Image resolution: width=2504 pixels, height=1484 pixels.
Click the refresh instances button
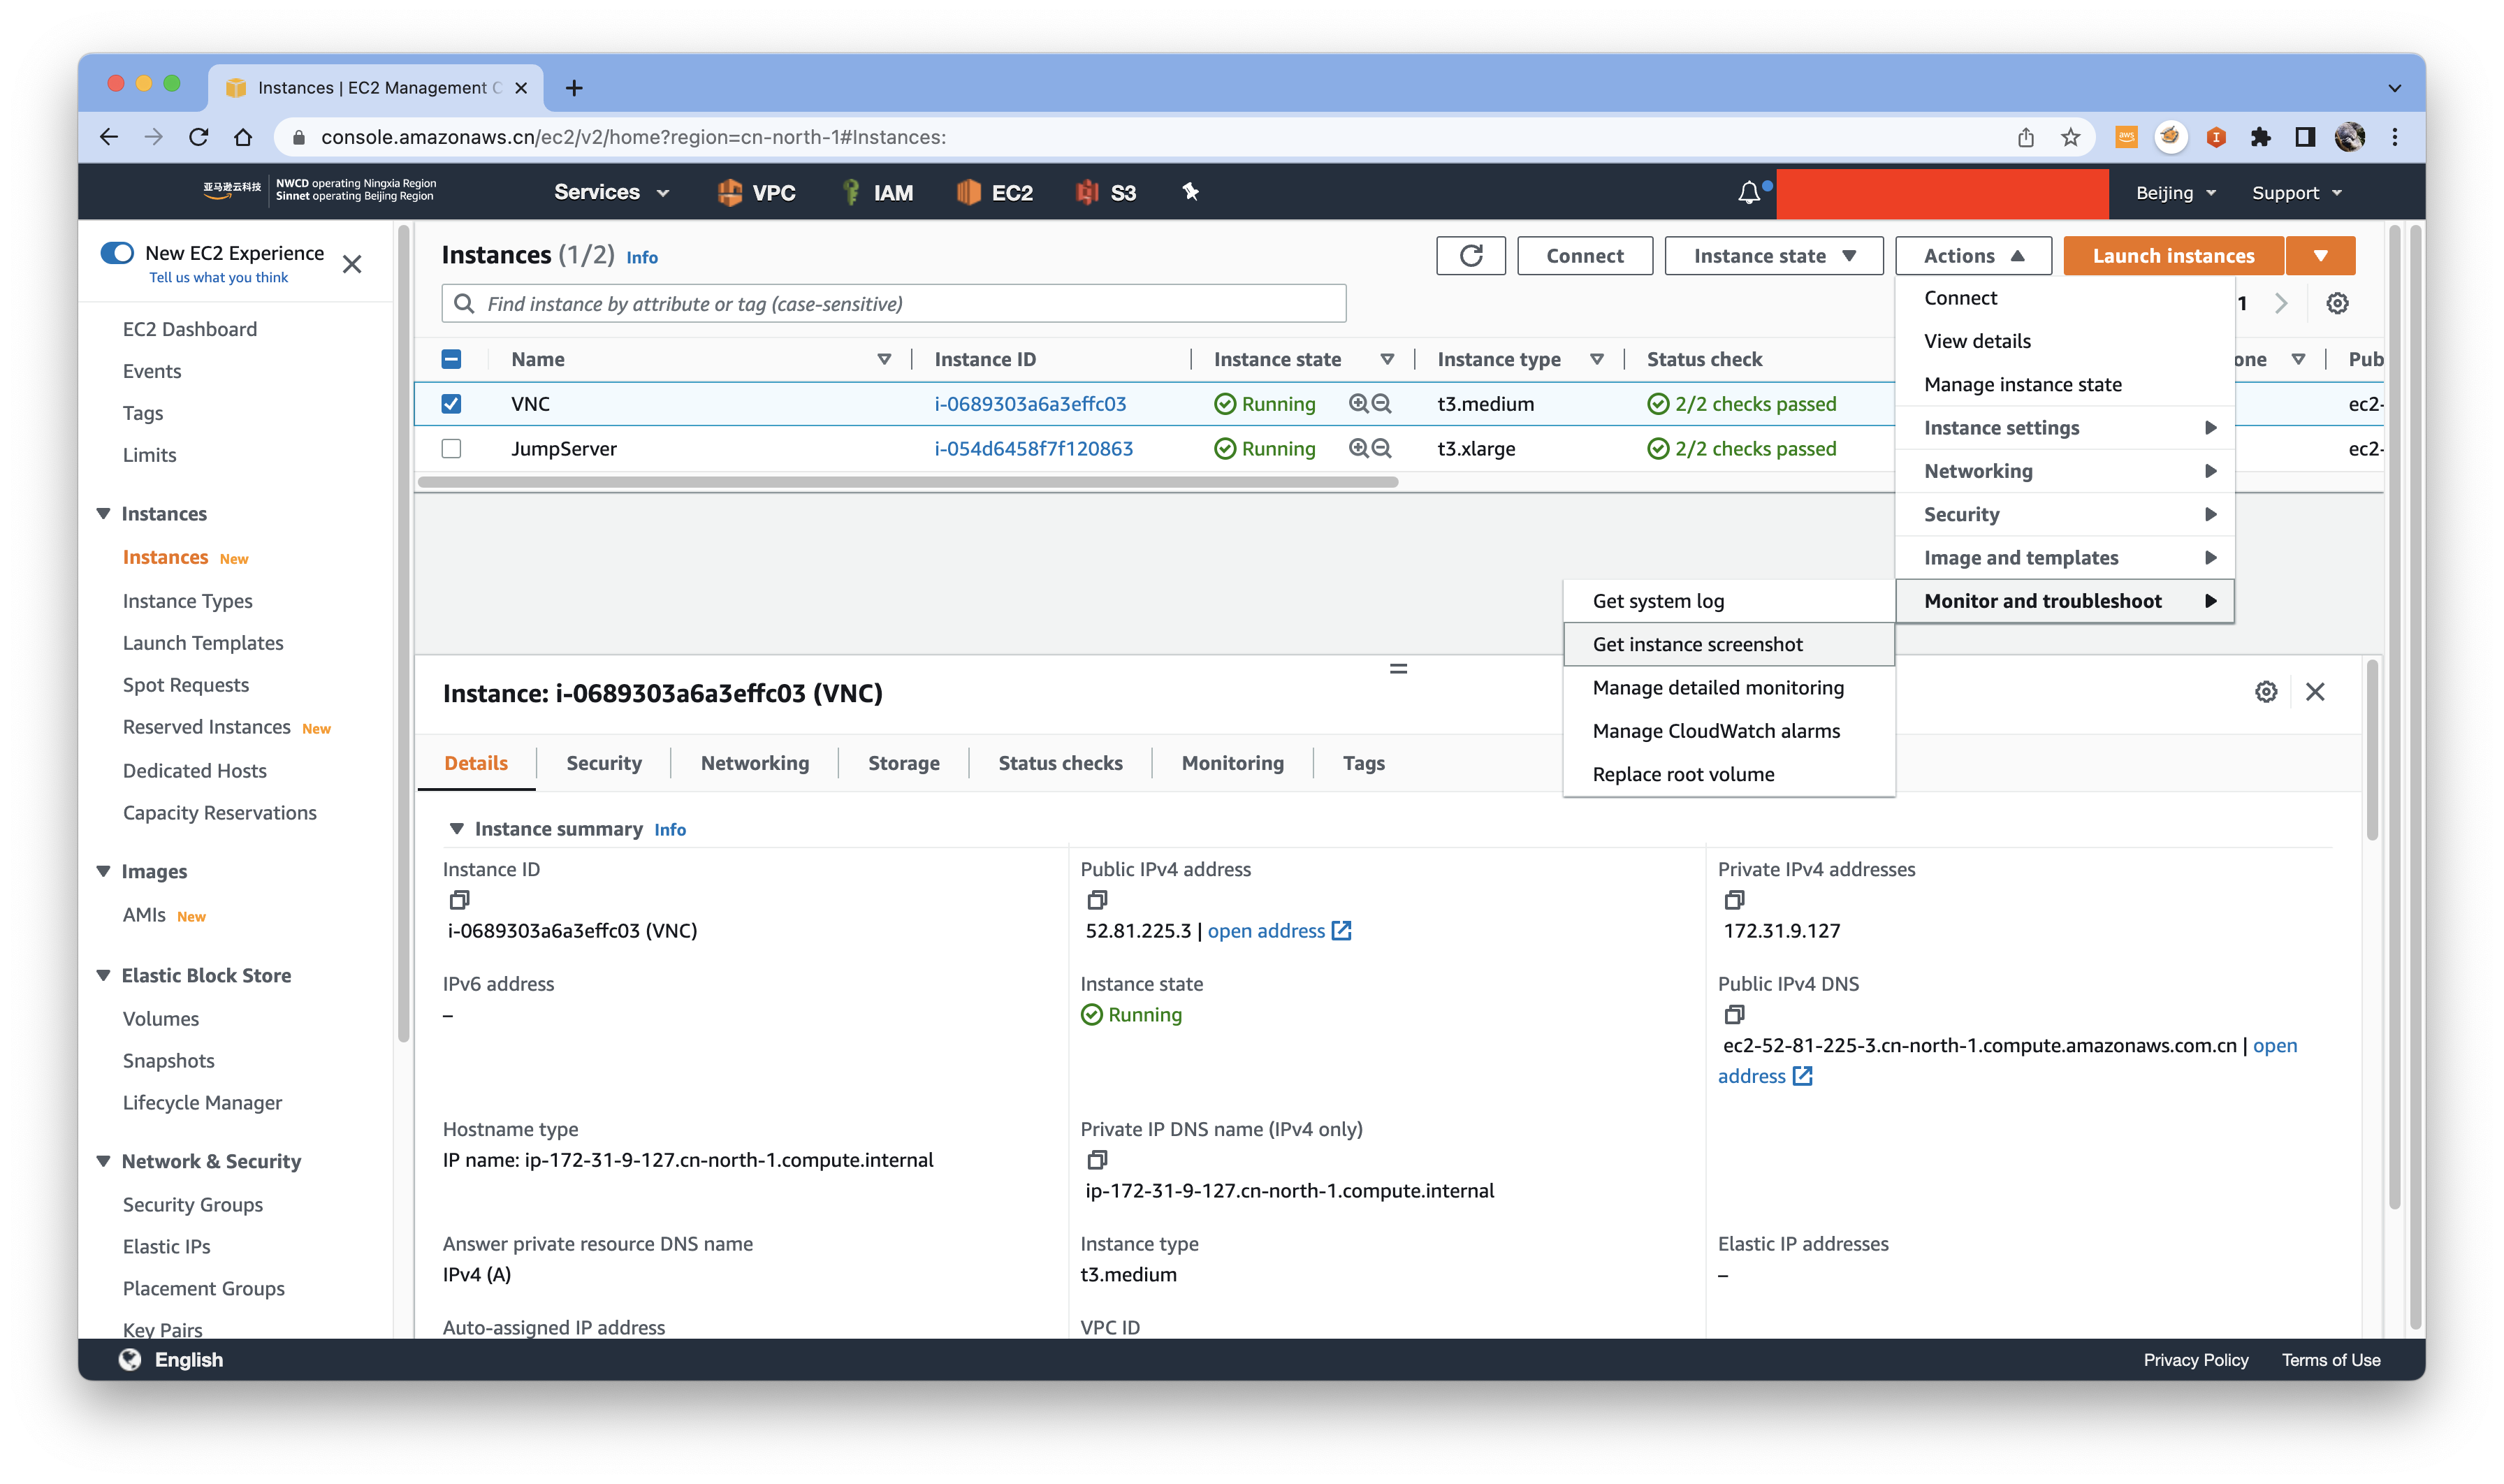coord(1470,256)
